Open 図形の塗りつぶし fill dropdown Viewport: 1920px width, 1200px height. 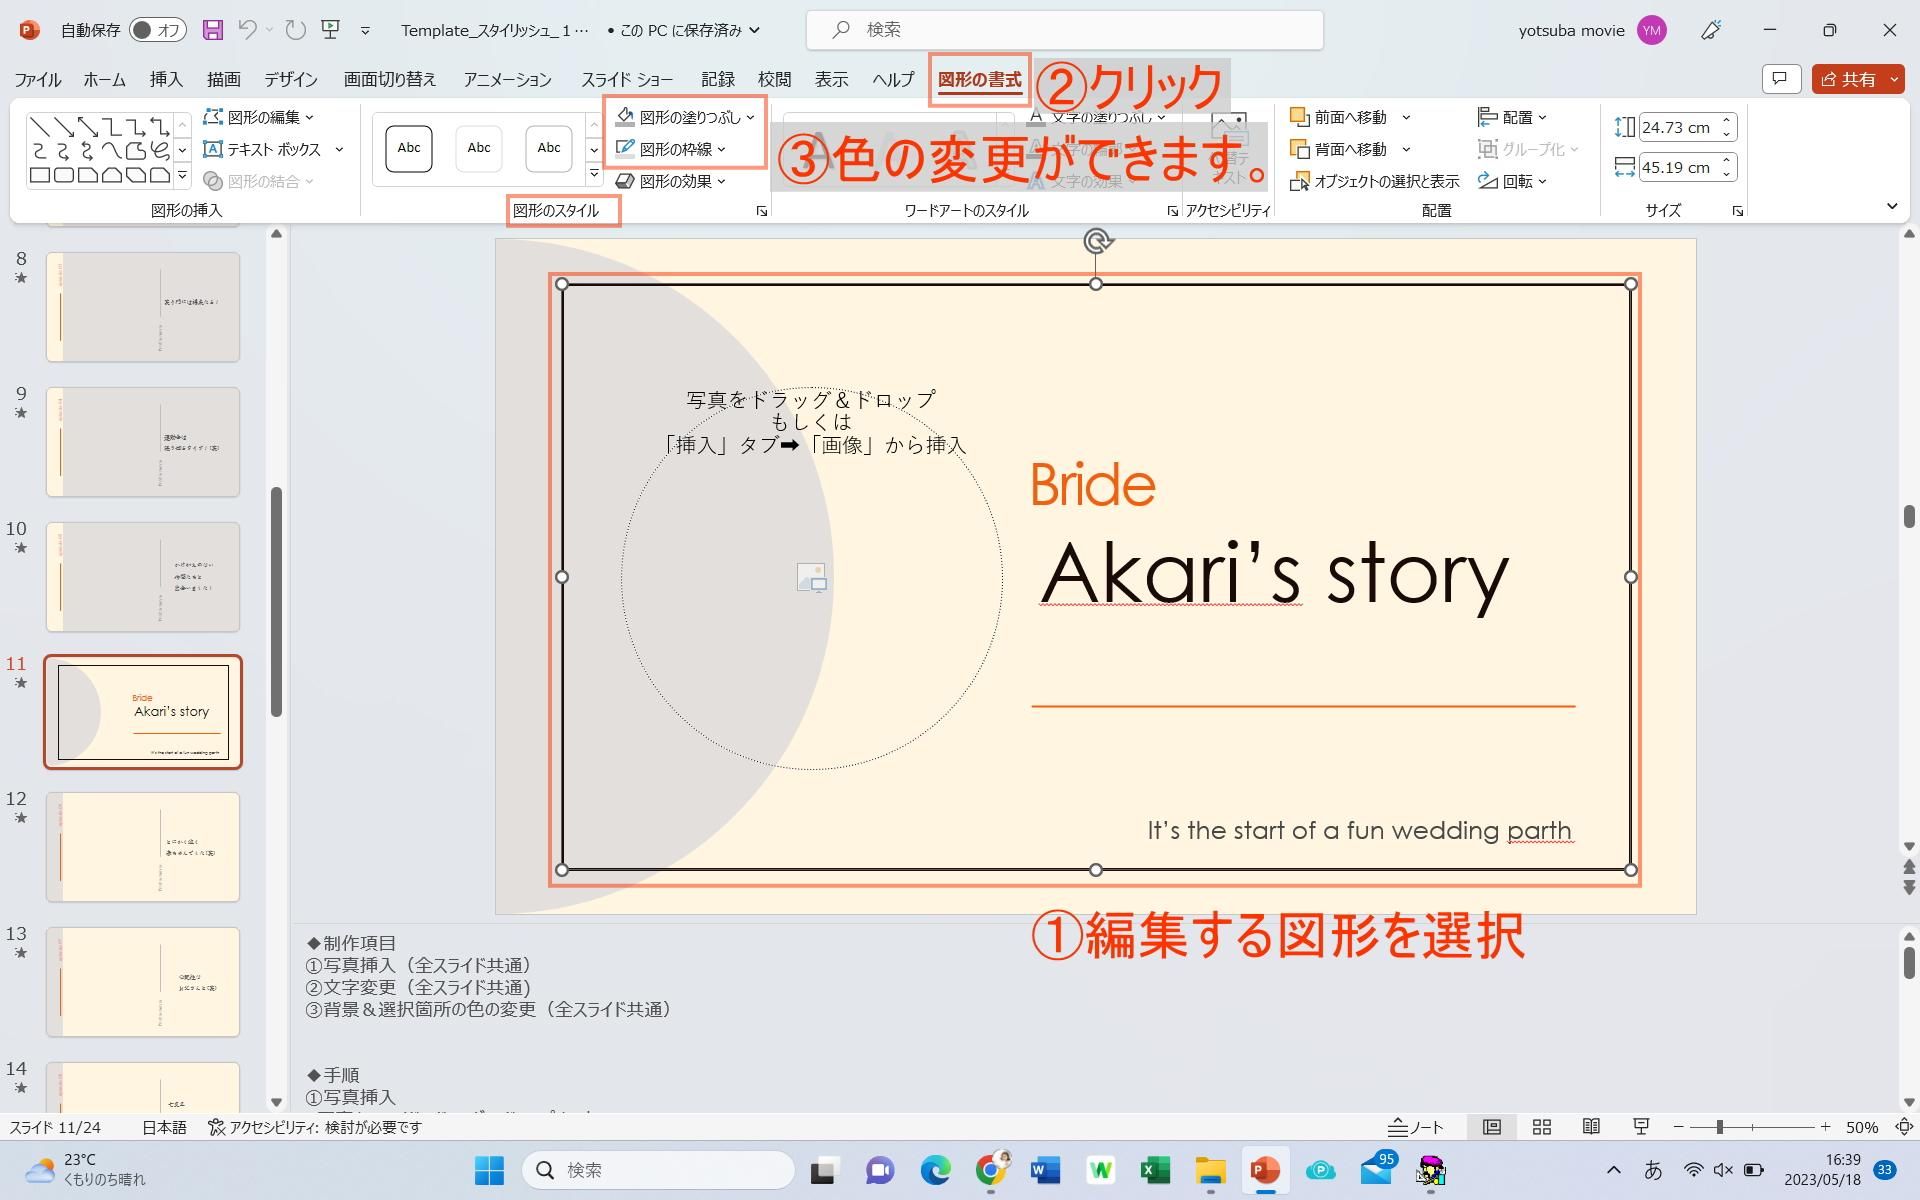(x=685, y=117)
